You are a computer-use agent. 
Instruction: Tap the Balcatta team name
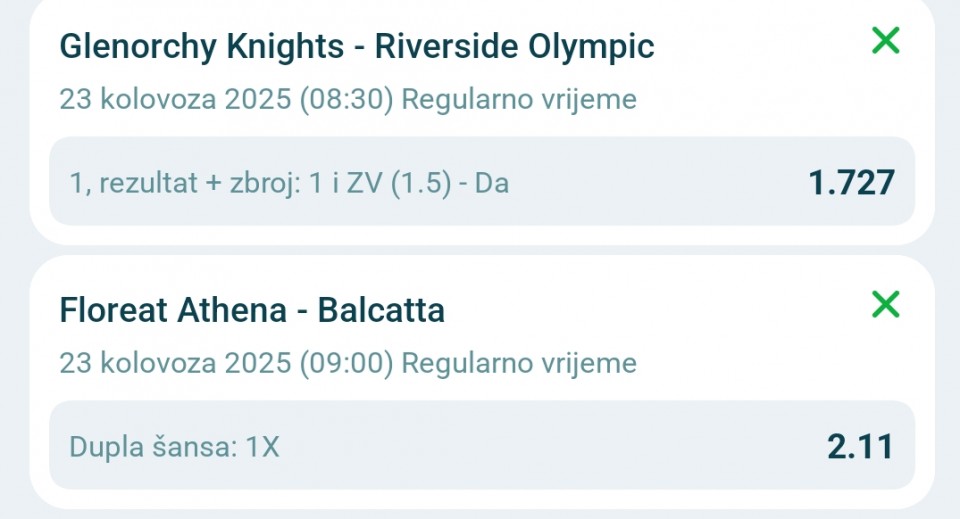(x=381, y=310)
